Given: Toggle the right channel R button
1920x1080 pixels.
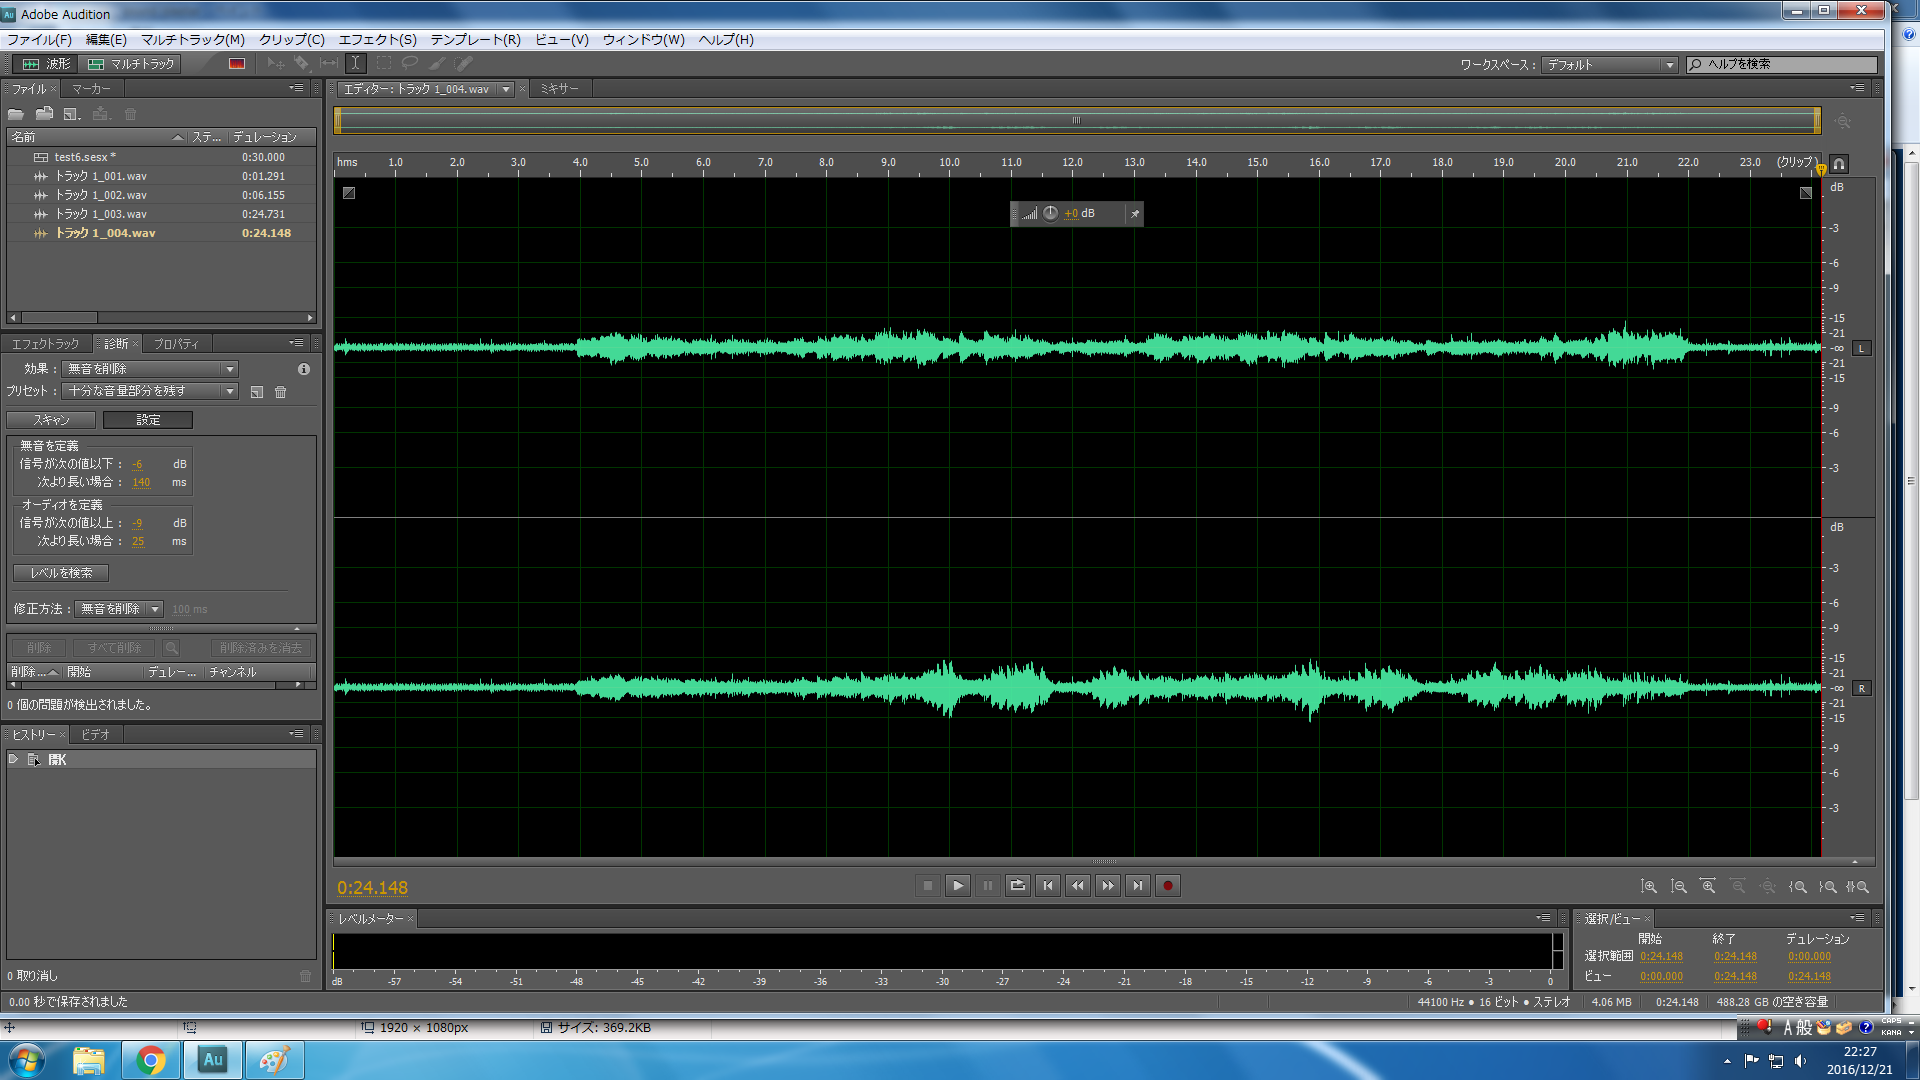Looking at the screenshot, I should [1862, 689].
